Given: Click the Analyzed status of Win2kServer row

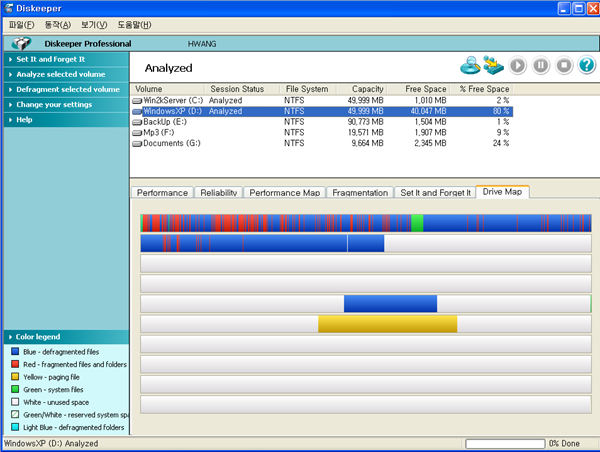Looking at the screenshot, I should click(225, 101).
